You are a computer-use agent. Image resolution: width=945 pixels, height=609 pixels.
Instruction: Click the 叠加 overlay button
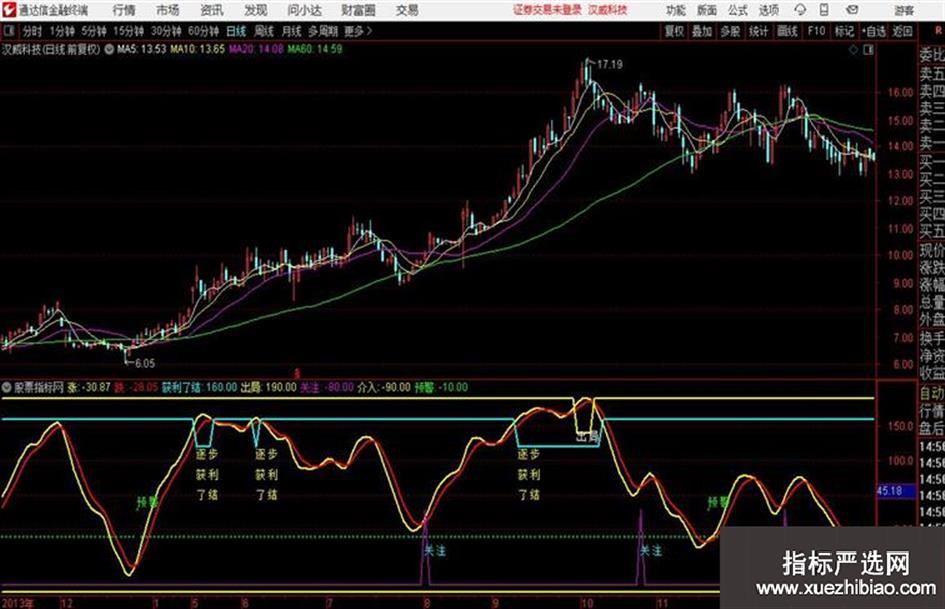(x=702, y=31)
